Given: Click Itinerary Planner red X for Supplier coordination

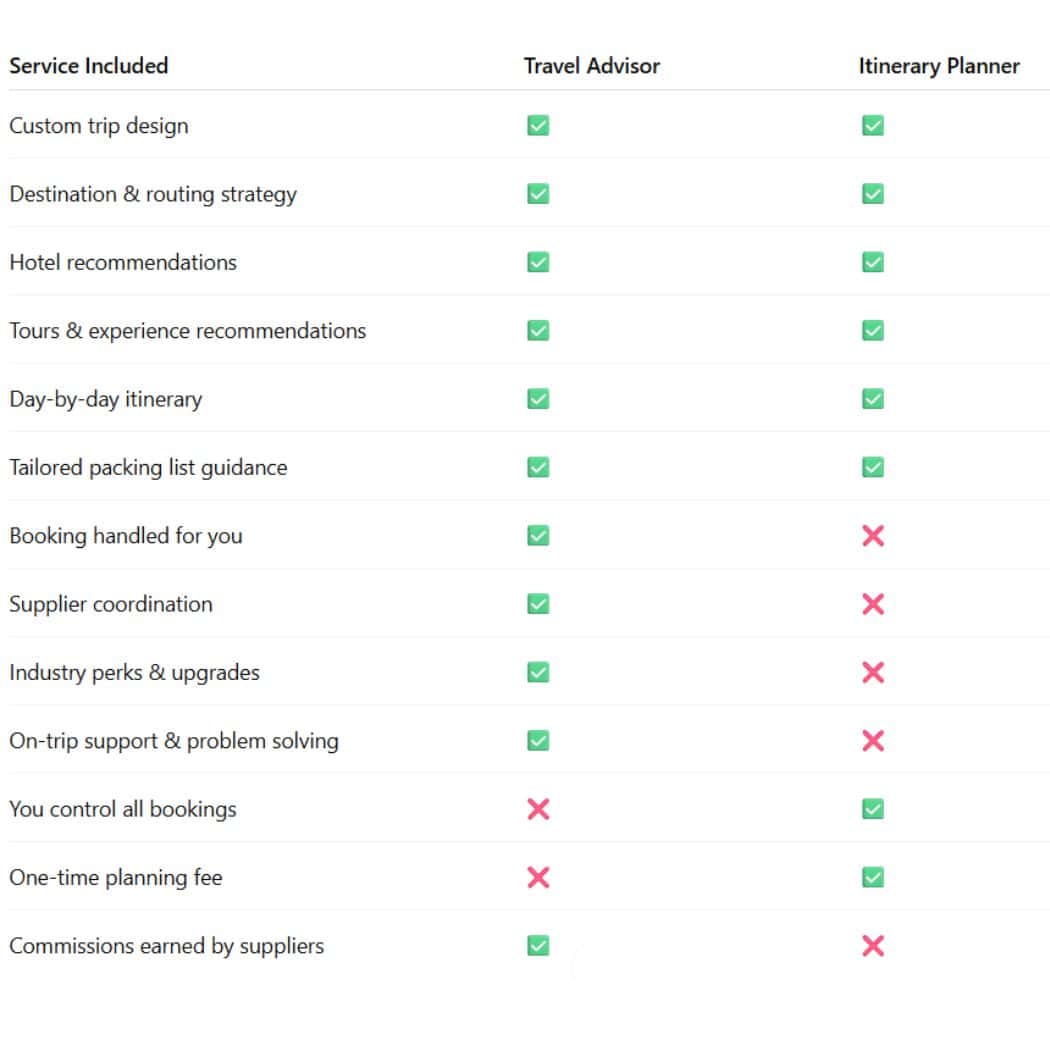Looking at the screenshot, I should point(873,604).
